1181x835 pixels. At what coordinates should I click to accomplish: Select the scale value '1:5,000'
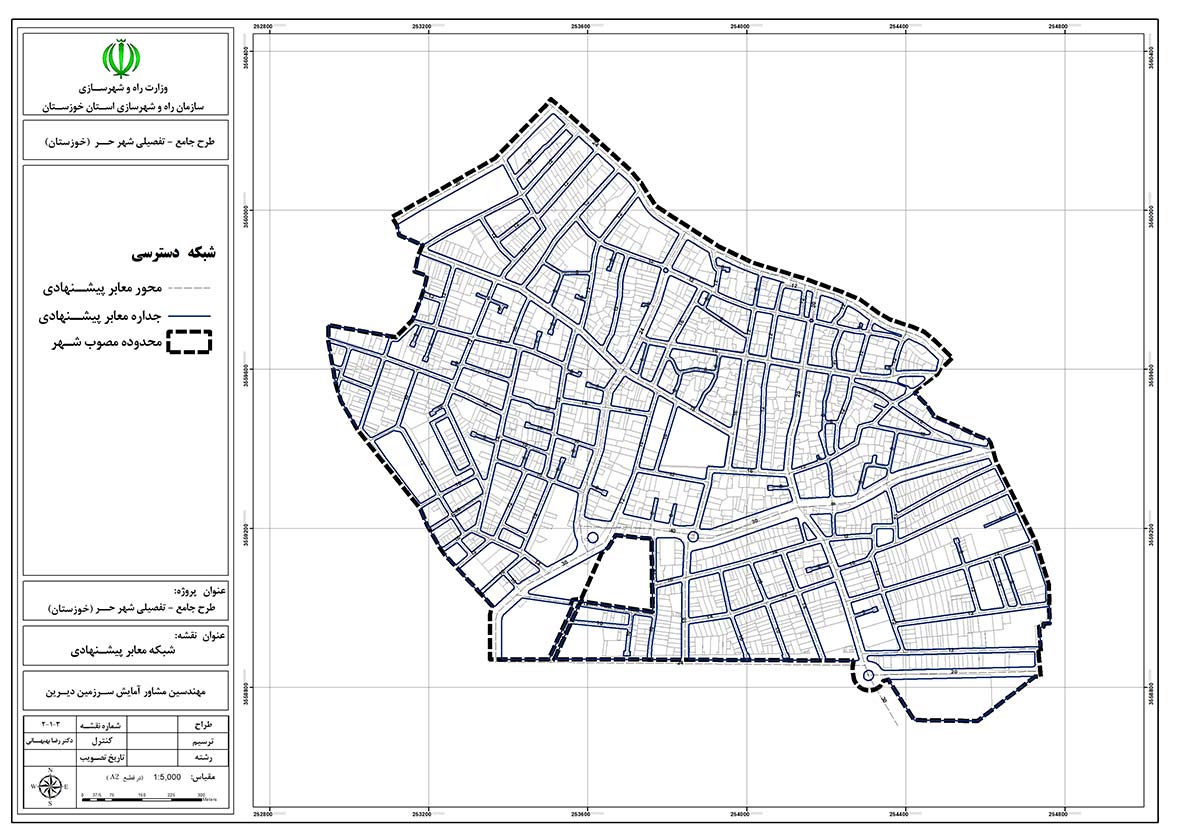[167, 777]
